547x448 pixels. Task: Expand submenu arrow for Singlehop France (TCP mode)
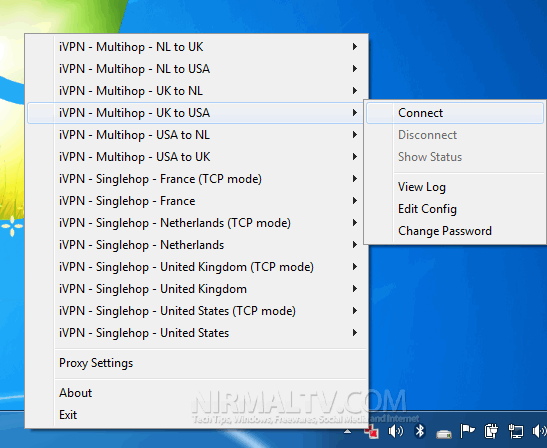(x=355, y=178)
